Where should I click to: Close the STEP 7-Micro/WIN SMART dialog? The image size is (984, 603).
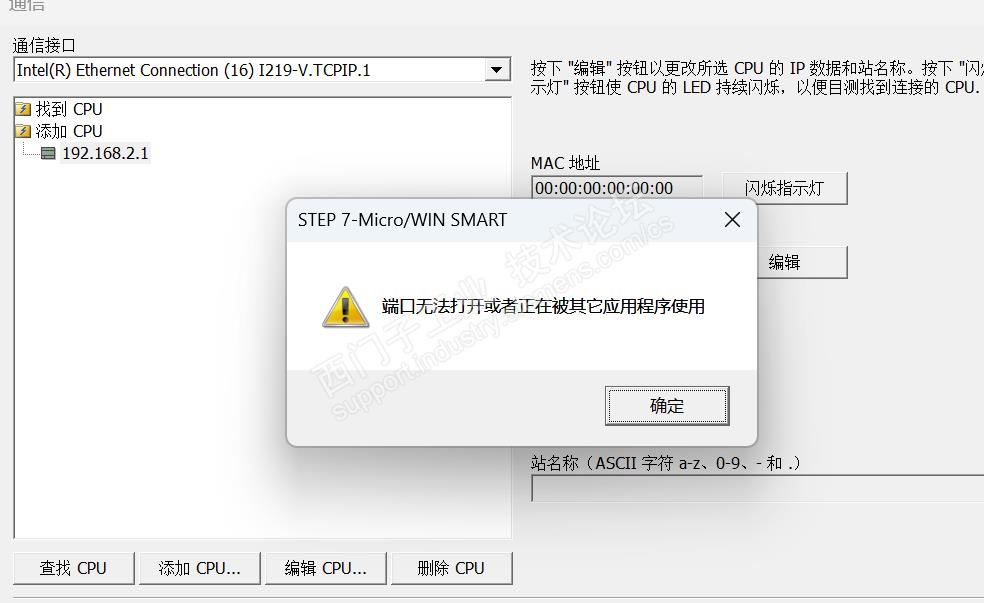pos(732,220)
